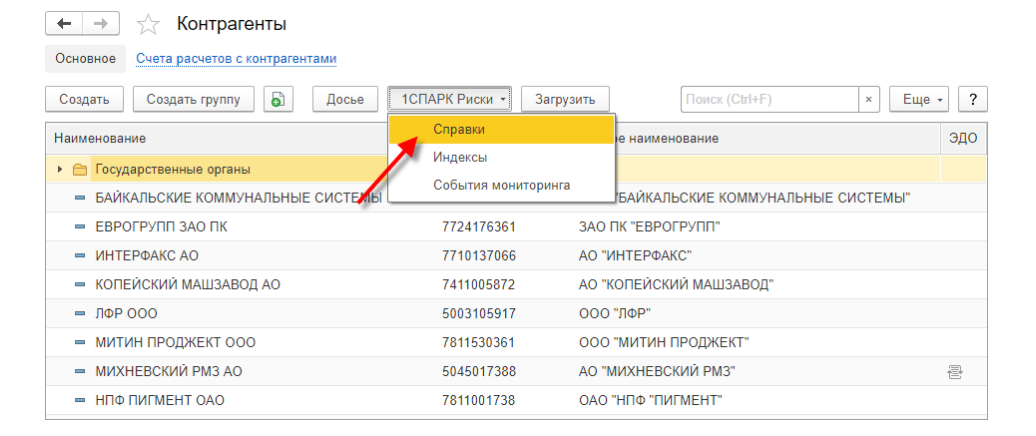The height and width of the screenshot is (436, 1036).
Task: Click the row marker icon beside НПФ ПИГМЕНТ ОАО
Action: click(80, 401)
